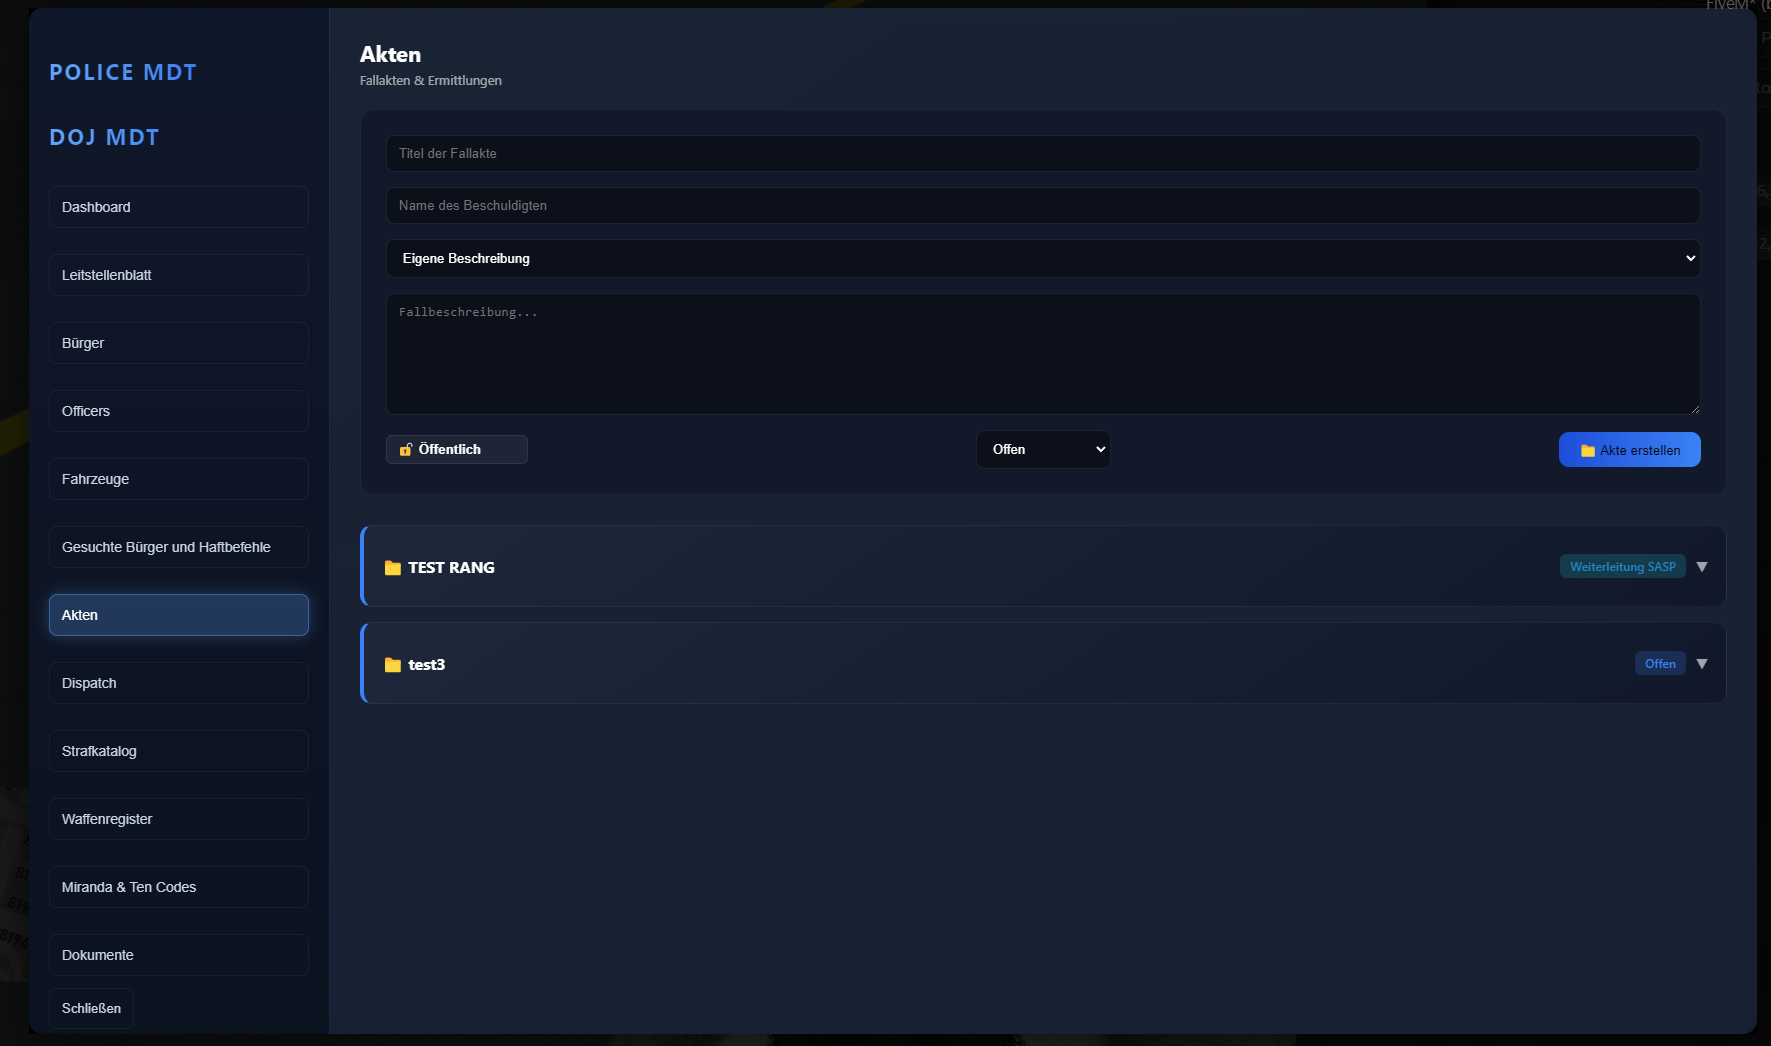Viewport: 1771px width, 1046px height.
Task: Open the Offen status dropdown
Action: point(1042,450)
